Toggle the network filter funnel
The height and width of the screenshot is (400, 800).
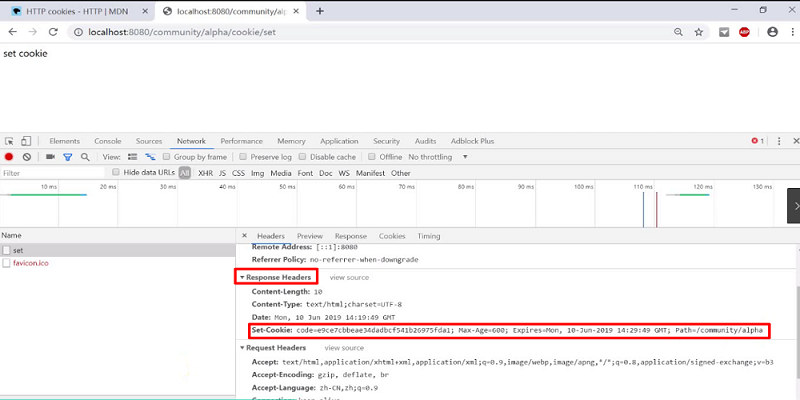[x=67, y=157]
